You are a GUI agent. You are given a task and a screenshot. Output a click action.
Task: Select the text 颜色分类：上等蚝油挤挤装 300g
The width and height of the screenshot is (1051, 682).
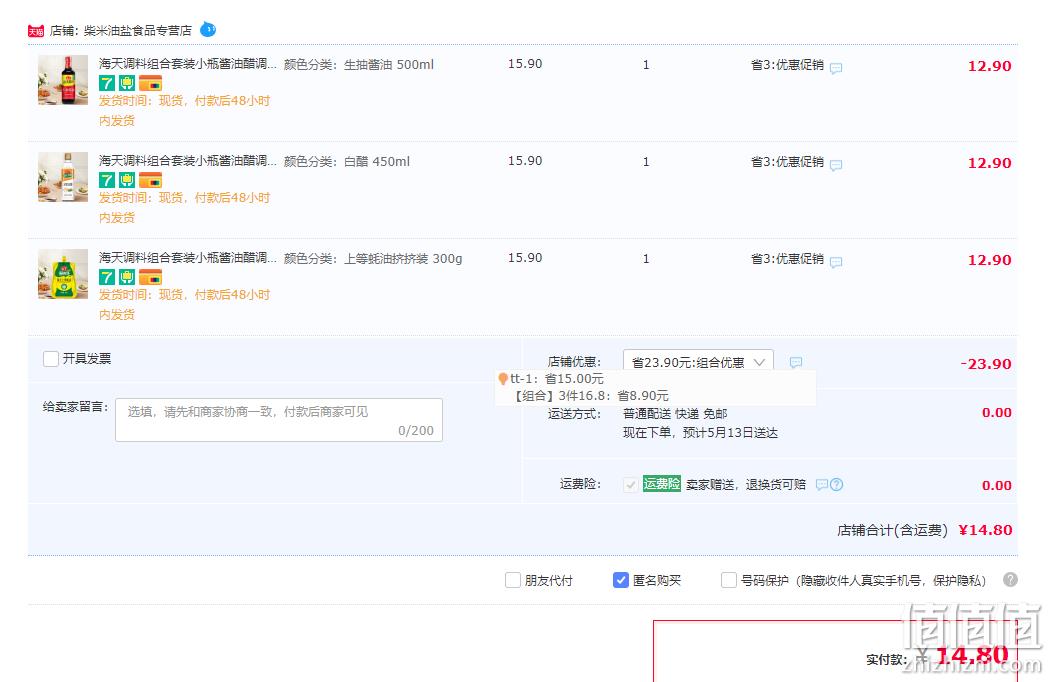pyautogui.click(x=373, y=259)
